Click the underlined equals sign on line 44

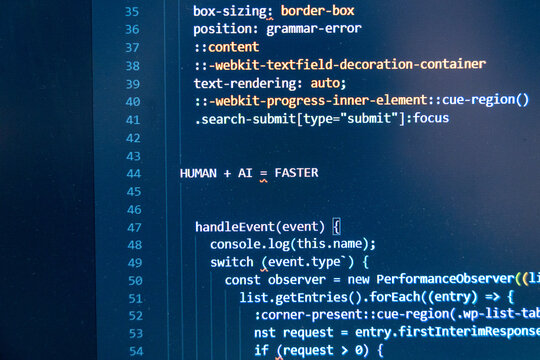(x=263, y=174)
